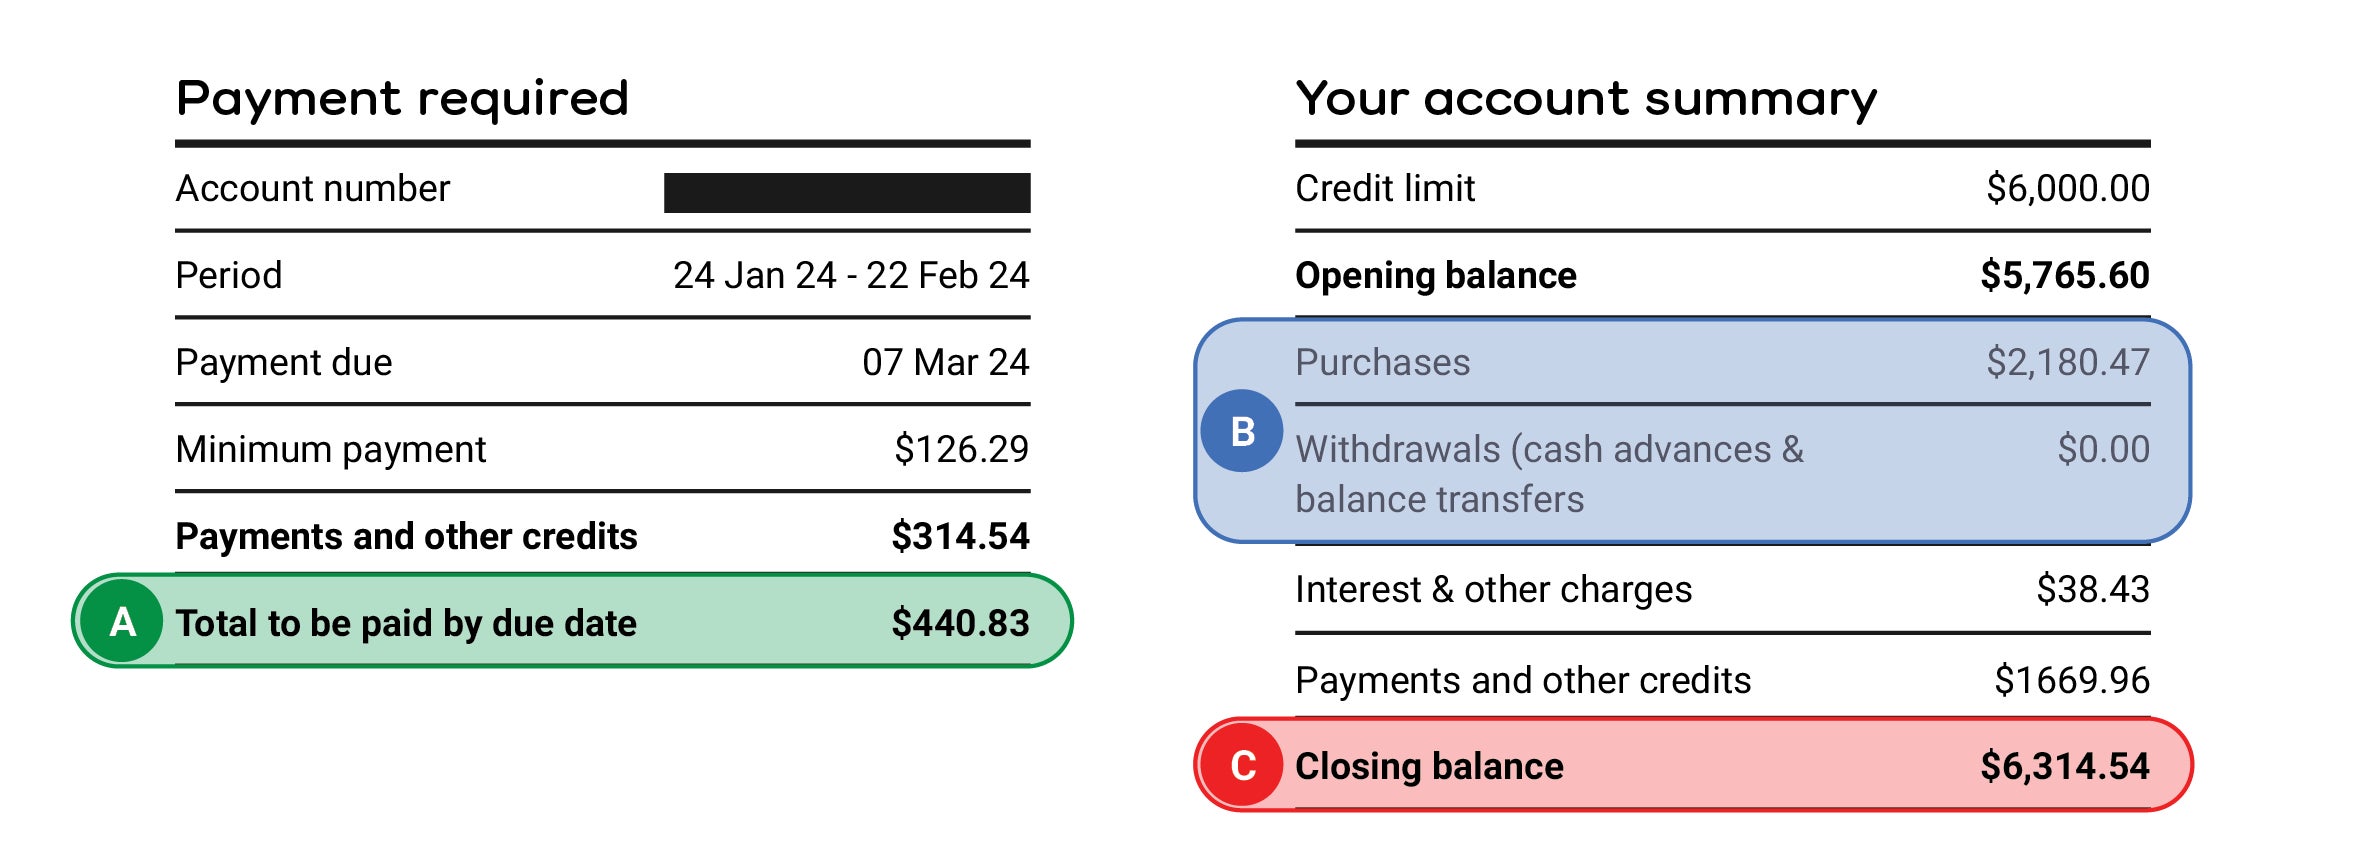Click the redacted account number bar
Viewport: 2371px width, 862px height.
846,192
